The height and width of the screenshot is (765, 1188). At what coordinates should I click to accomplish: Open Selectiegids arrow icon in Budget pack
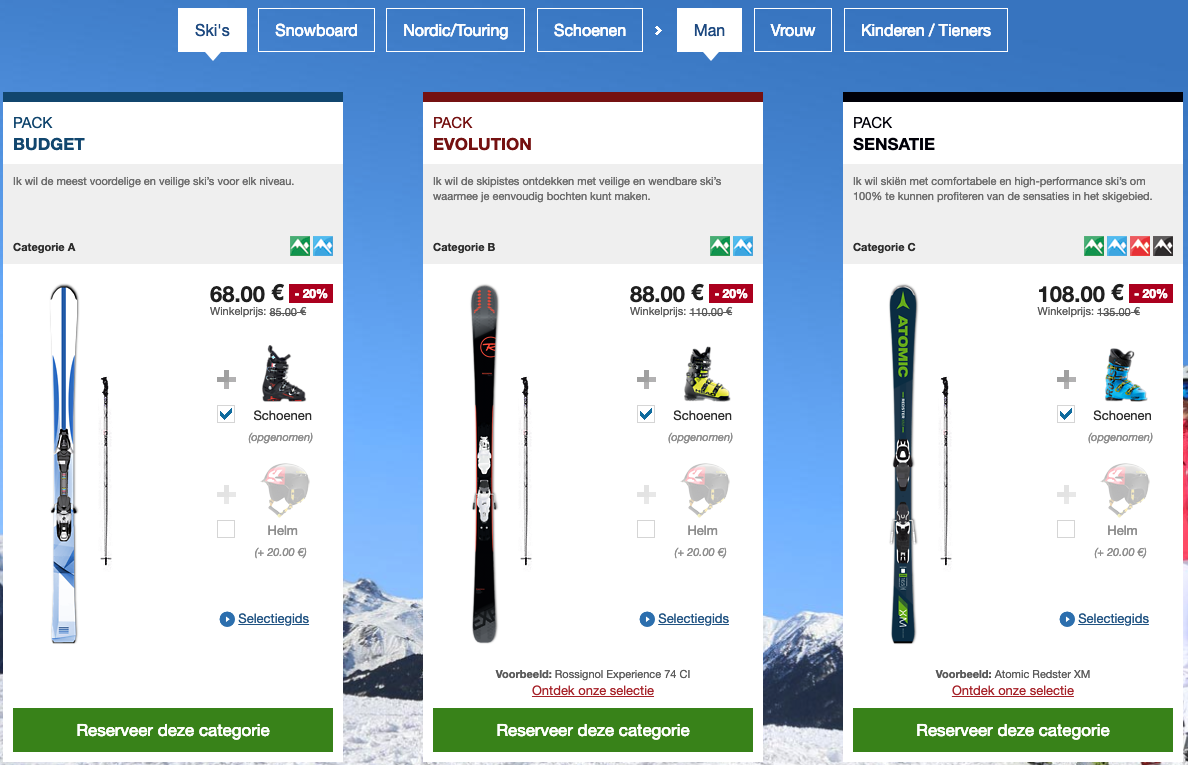point(227,619)
